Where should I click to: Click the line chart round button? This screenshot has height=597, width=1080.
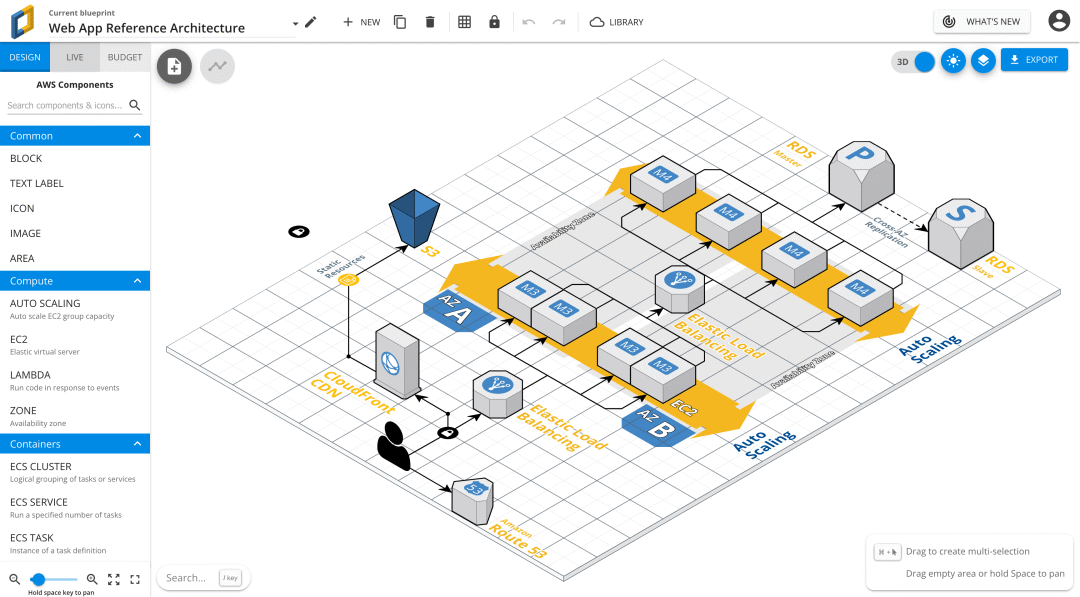click(x=218, y=66)
